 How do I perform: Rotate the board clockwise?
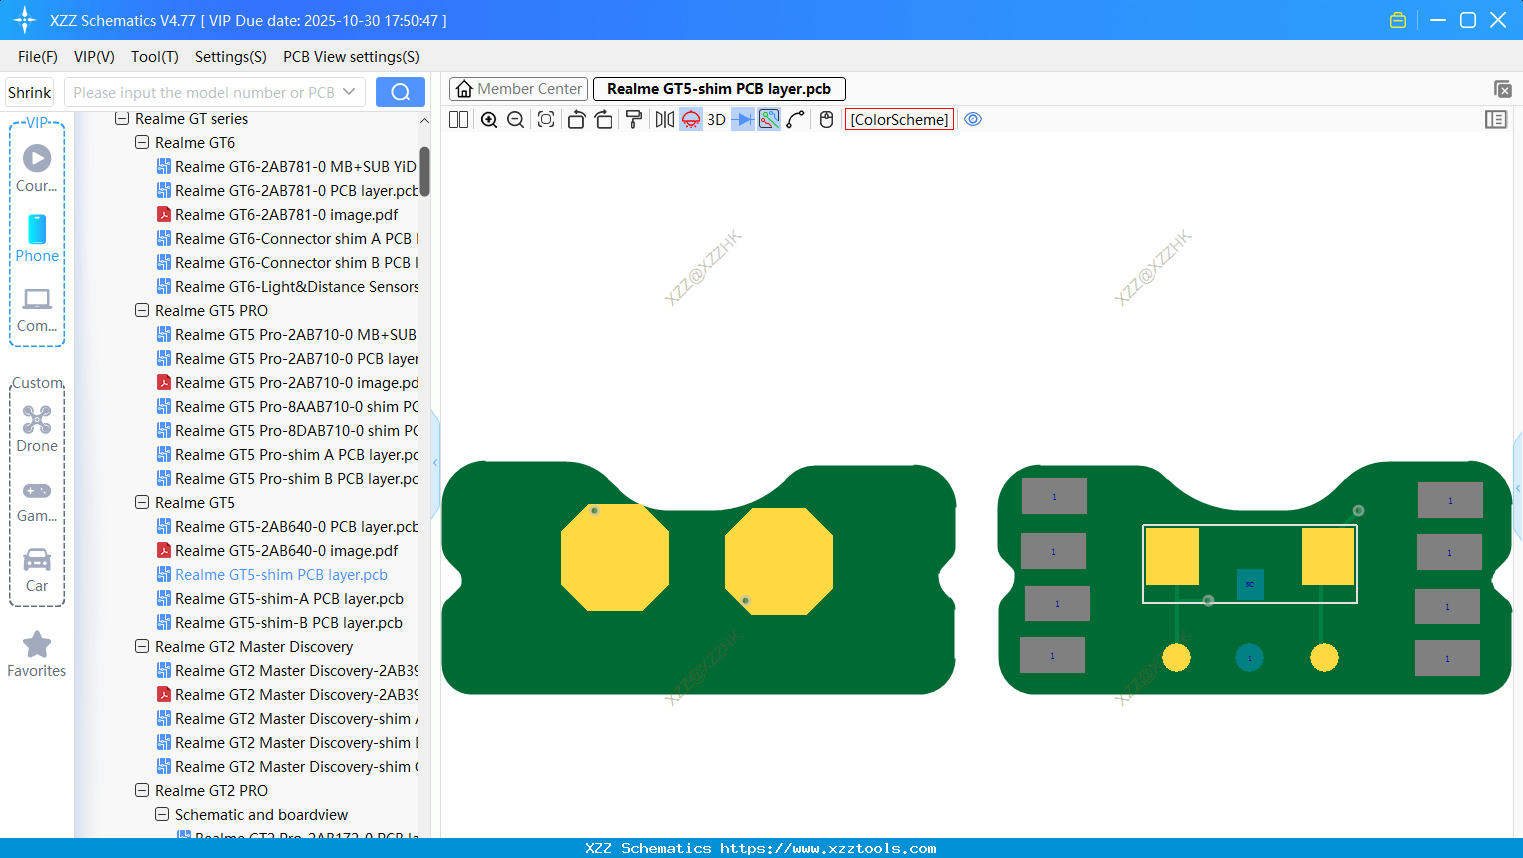(603, 120)
